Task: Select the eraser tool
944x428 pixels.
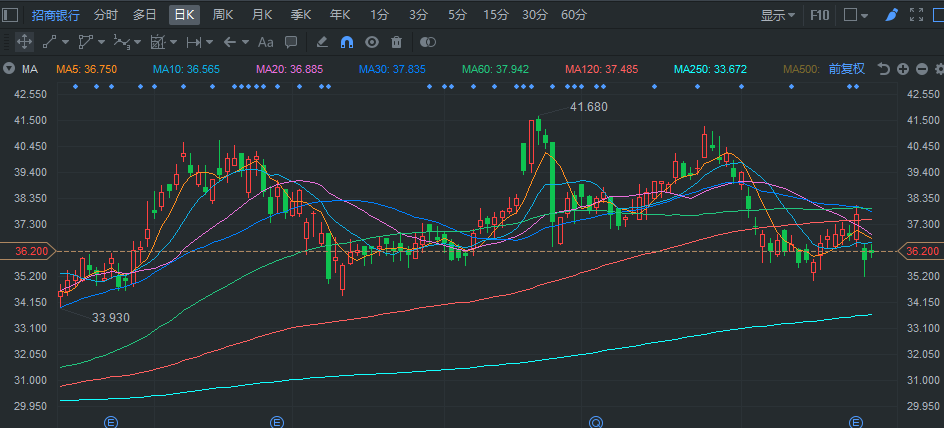Action: point(322,42)
